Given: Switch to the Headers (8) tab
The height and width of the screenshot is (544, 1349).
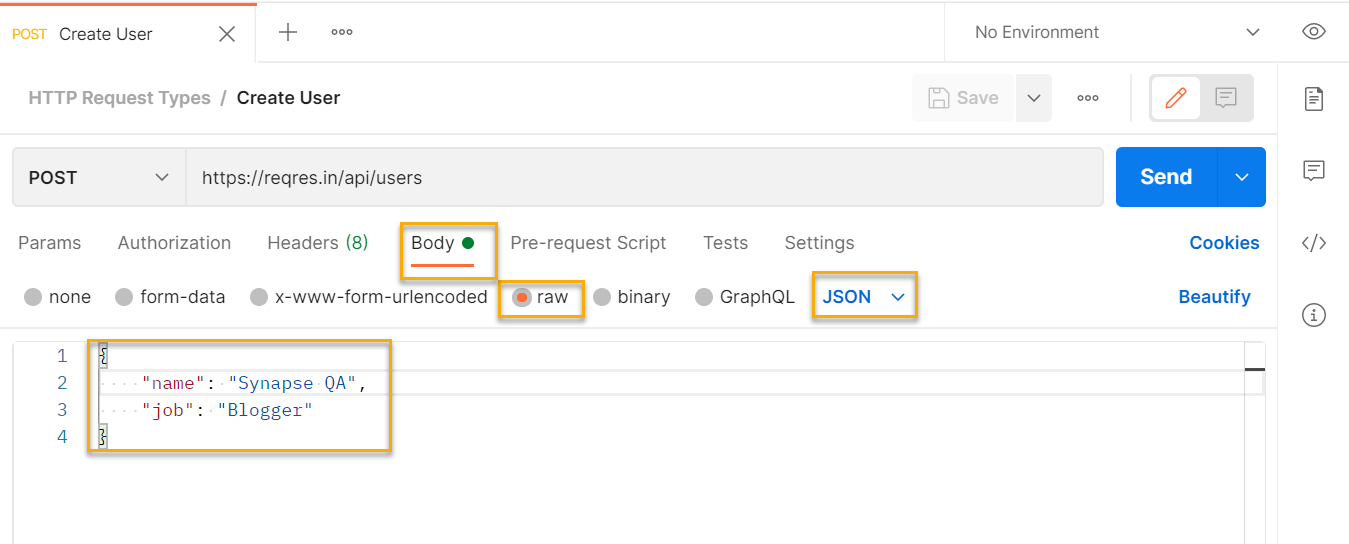Looking at the screenshot, I should tap(318, 243).
